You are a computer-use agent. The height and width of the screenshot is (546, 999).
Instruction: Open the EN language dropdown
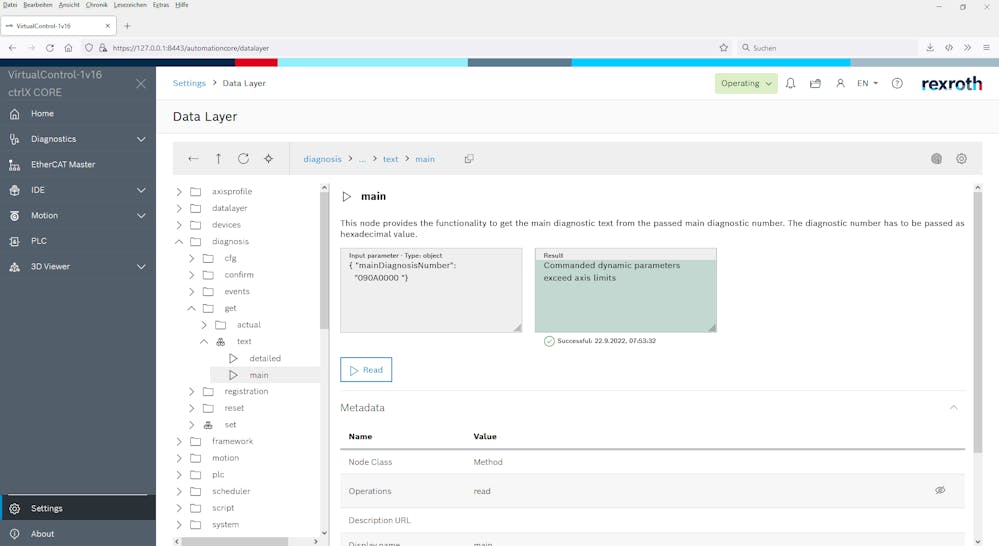867,84
